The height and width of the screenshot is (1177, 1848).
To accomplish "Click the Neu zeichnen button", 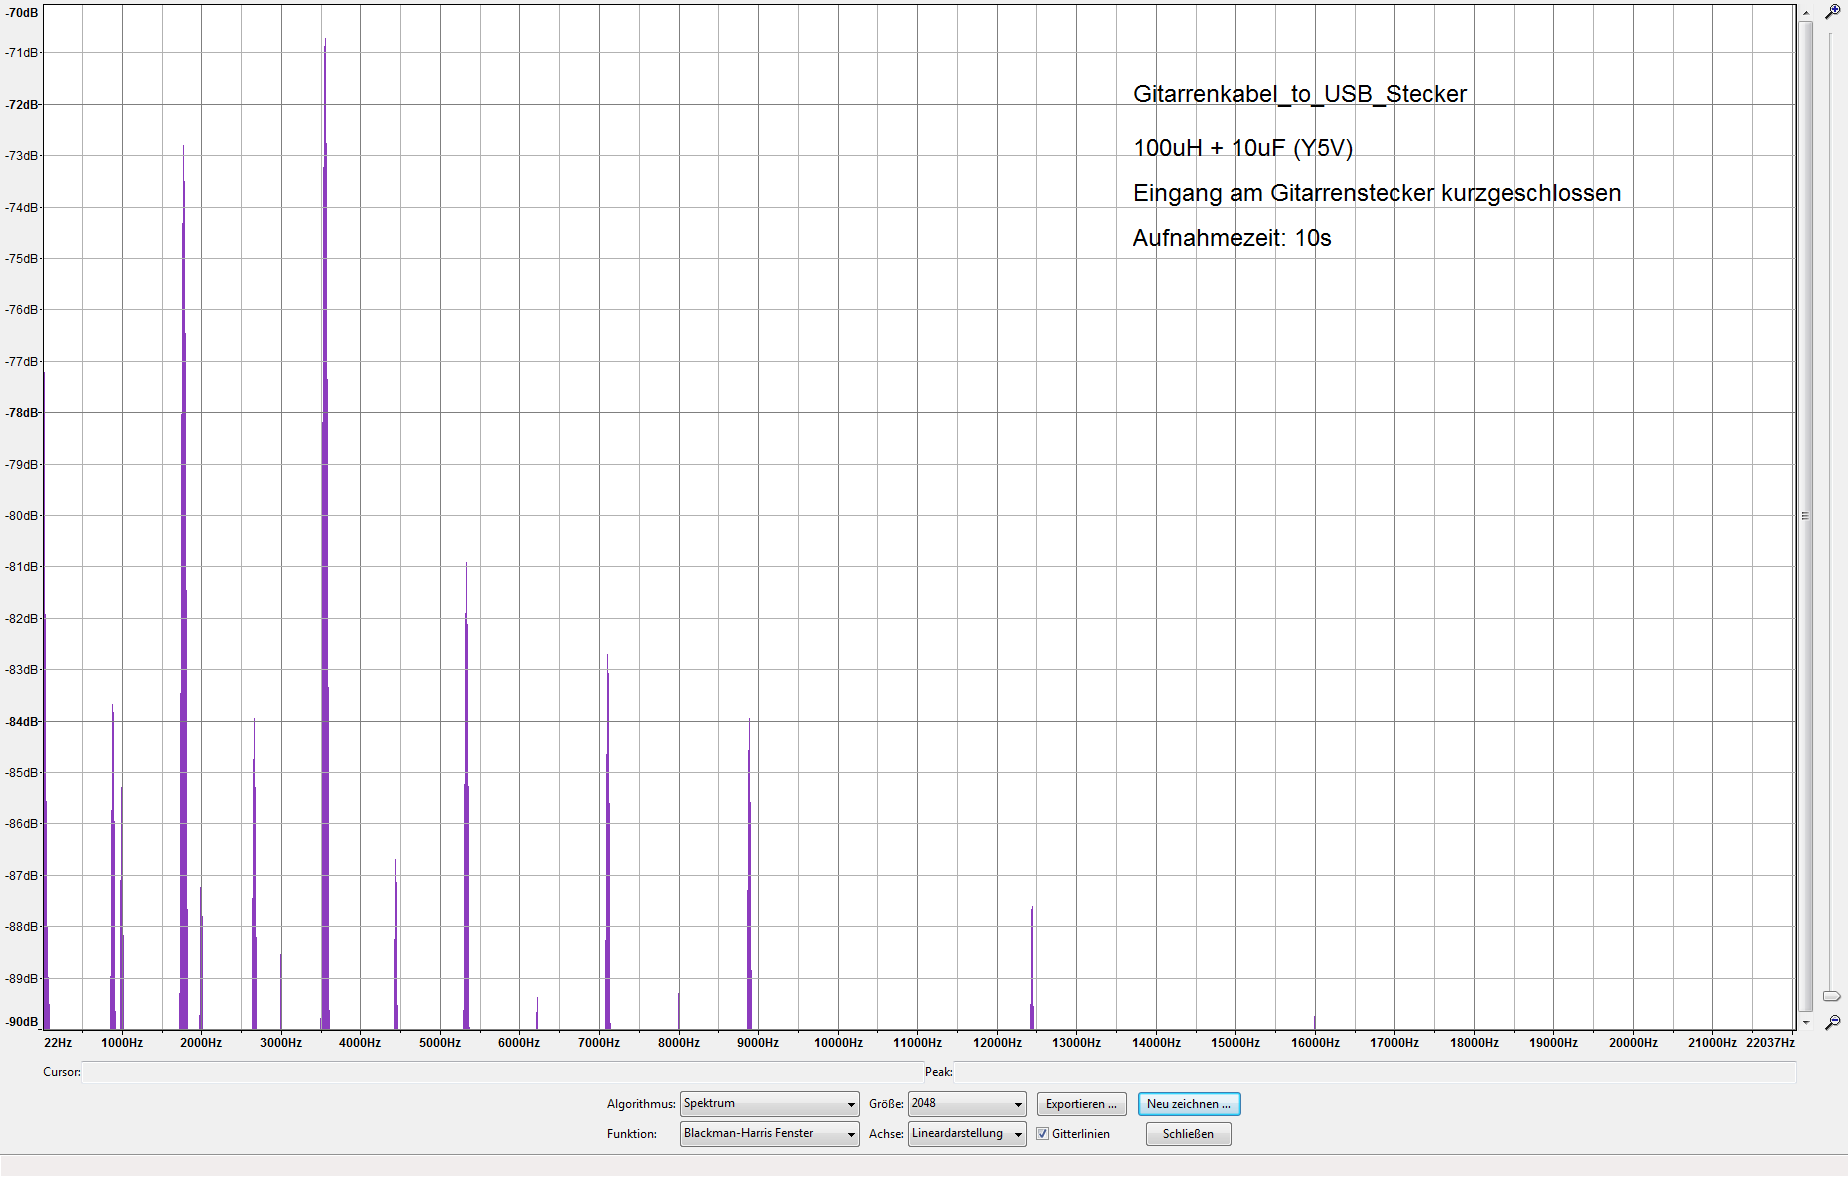I will point(1189,1104).
